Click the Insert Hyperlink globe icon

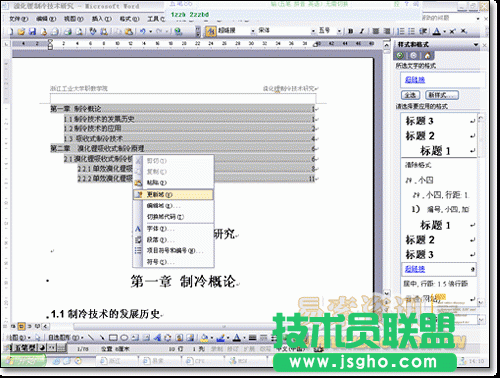178,31
